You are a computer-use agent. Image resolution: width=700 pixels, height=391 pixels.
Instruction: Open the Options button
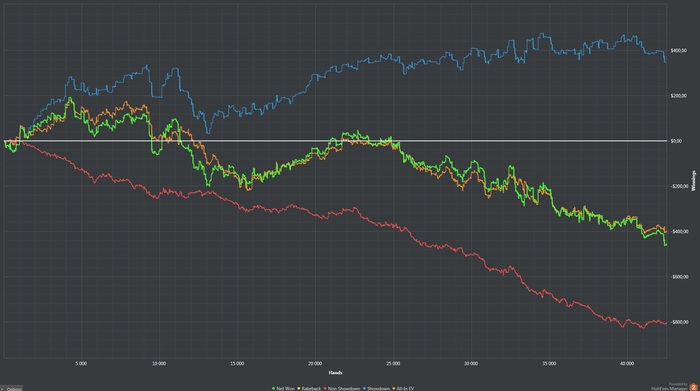pos(12,389)
